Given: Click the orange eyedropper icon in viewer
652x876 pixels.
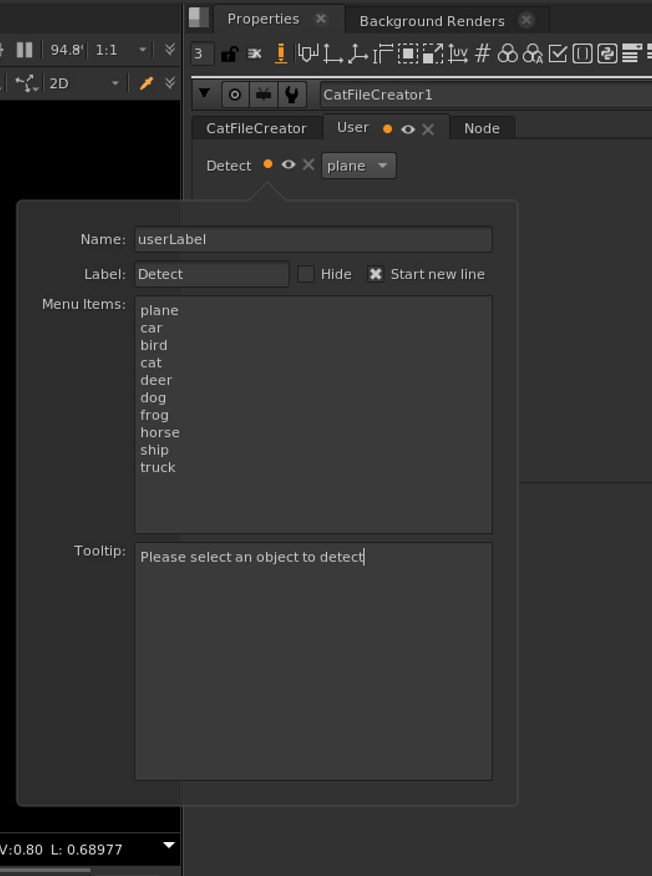Looking at the screenshot, I should point(146,83).
